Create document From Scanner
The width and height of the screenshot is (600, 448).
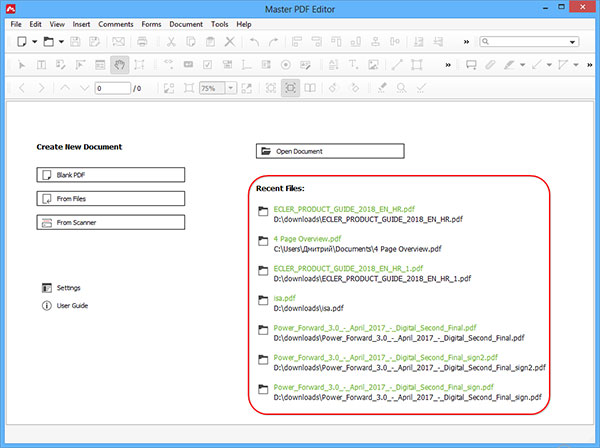point(111,222)
